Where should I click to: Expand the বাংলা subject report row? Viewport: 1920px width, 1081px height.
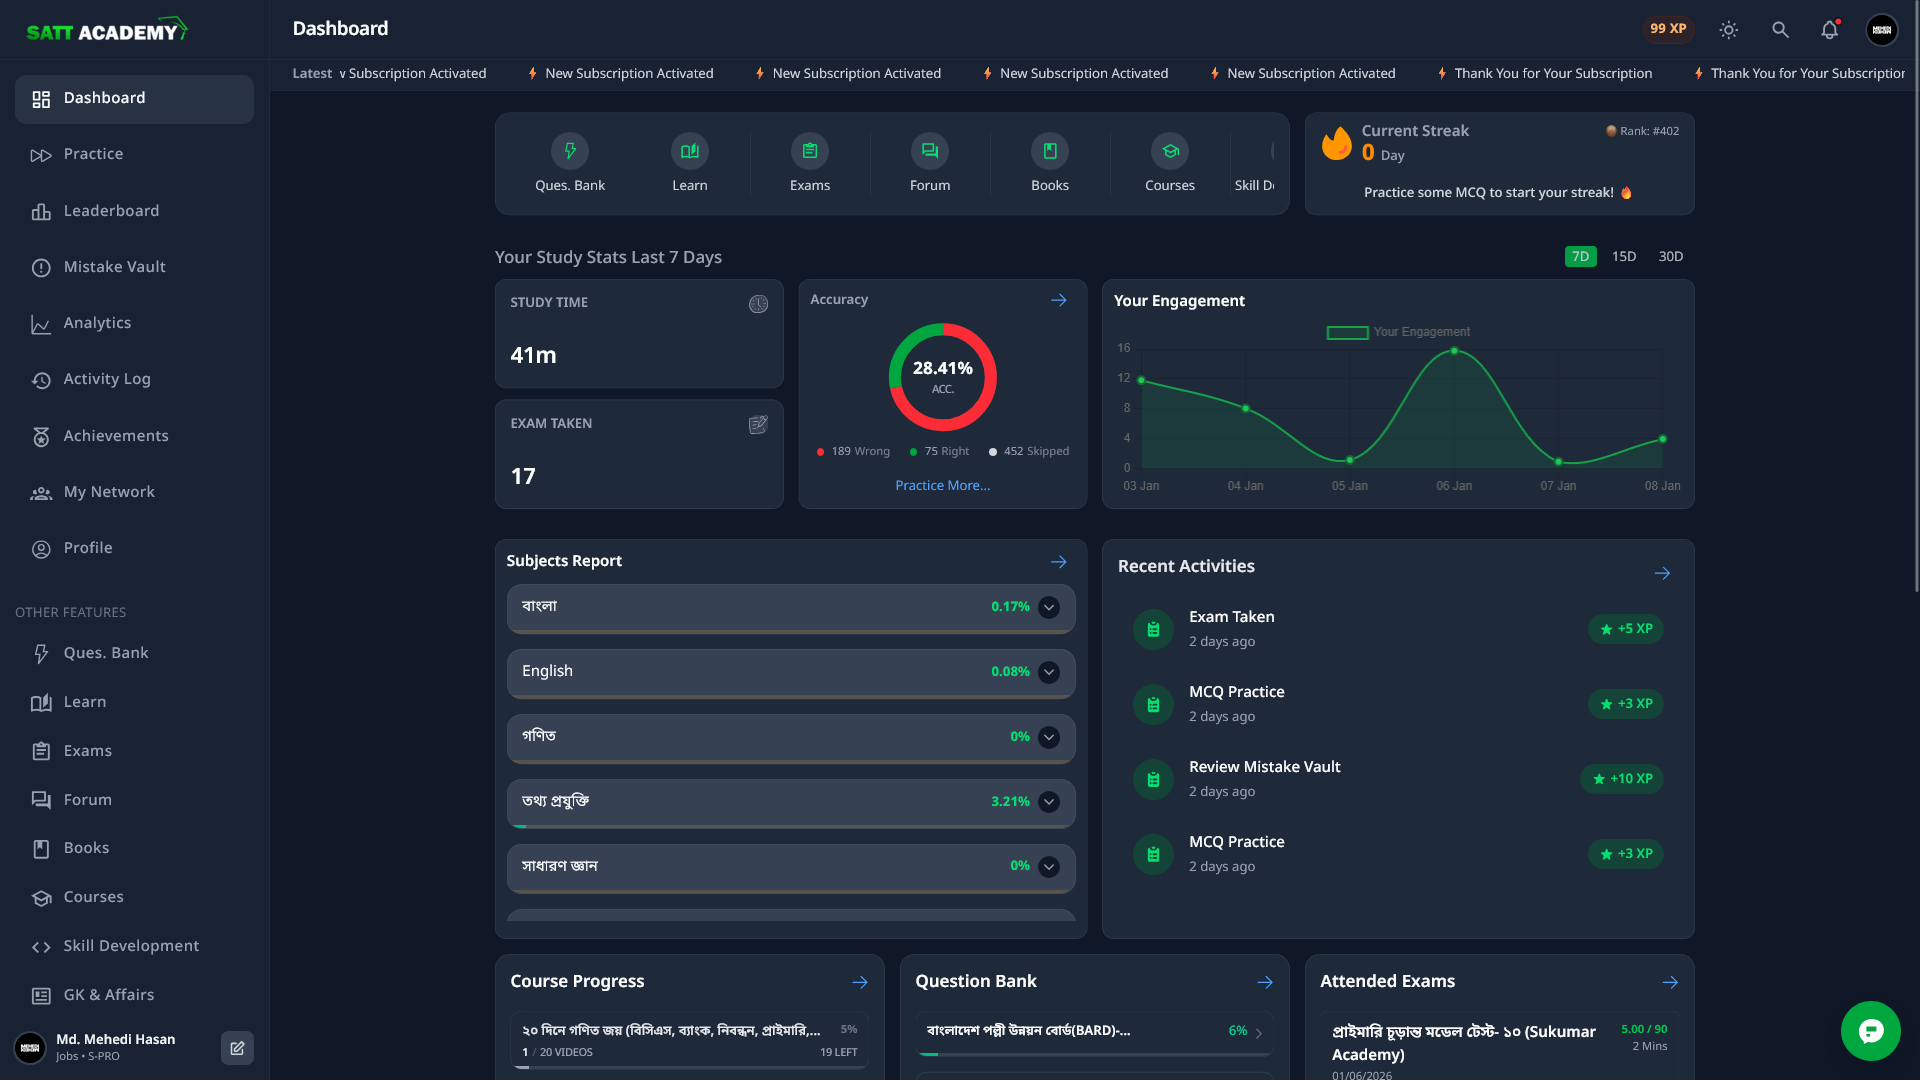click(x=1049, y=607)
